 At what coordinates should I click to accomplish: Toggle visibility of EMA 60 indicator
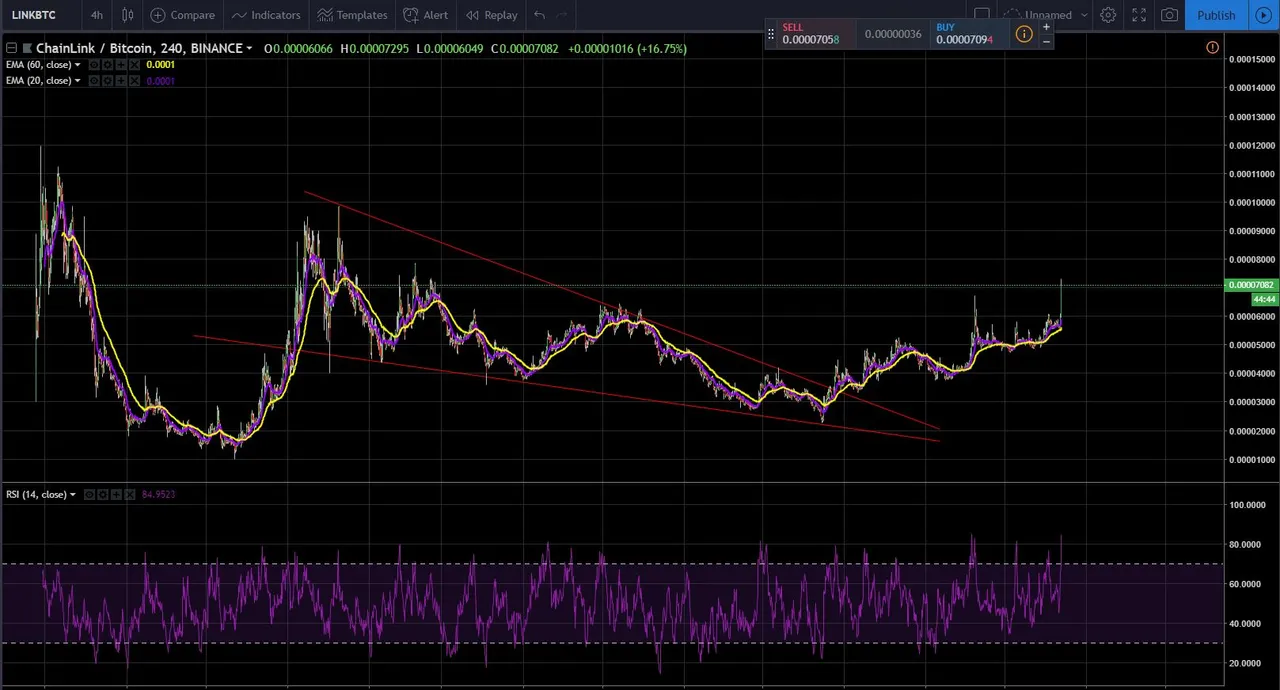point(93,65)
